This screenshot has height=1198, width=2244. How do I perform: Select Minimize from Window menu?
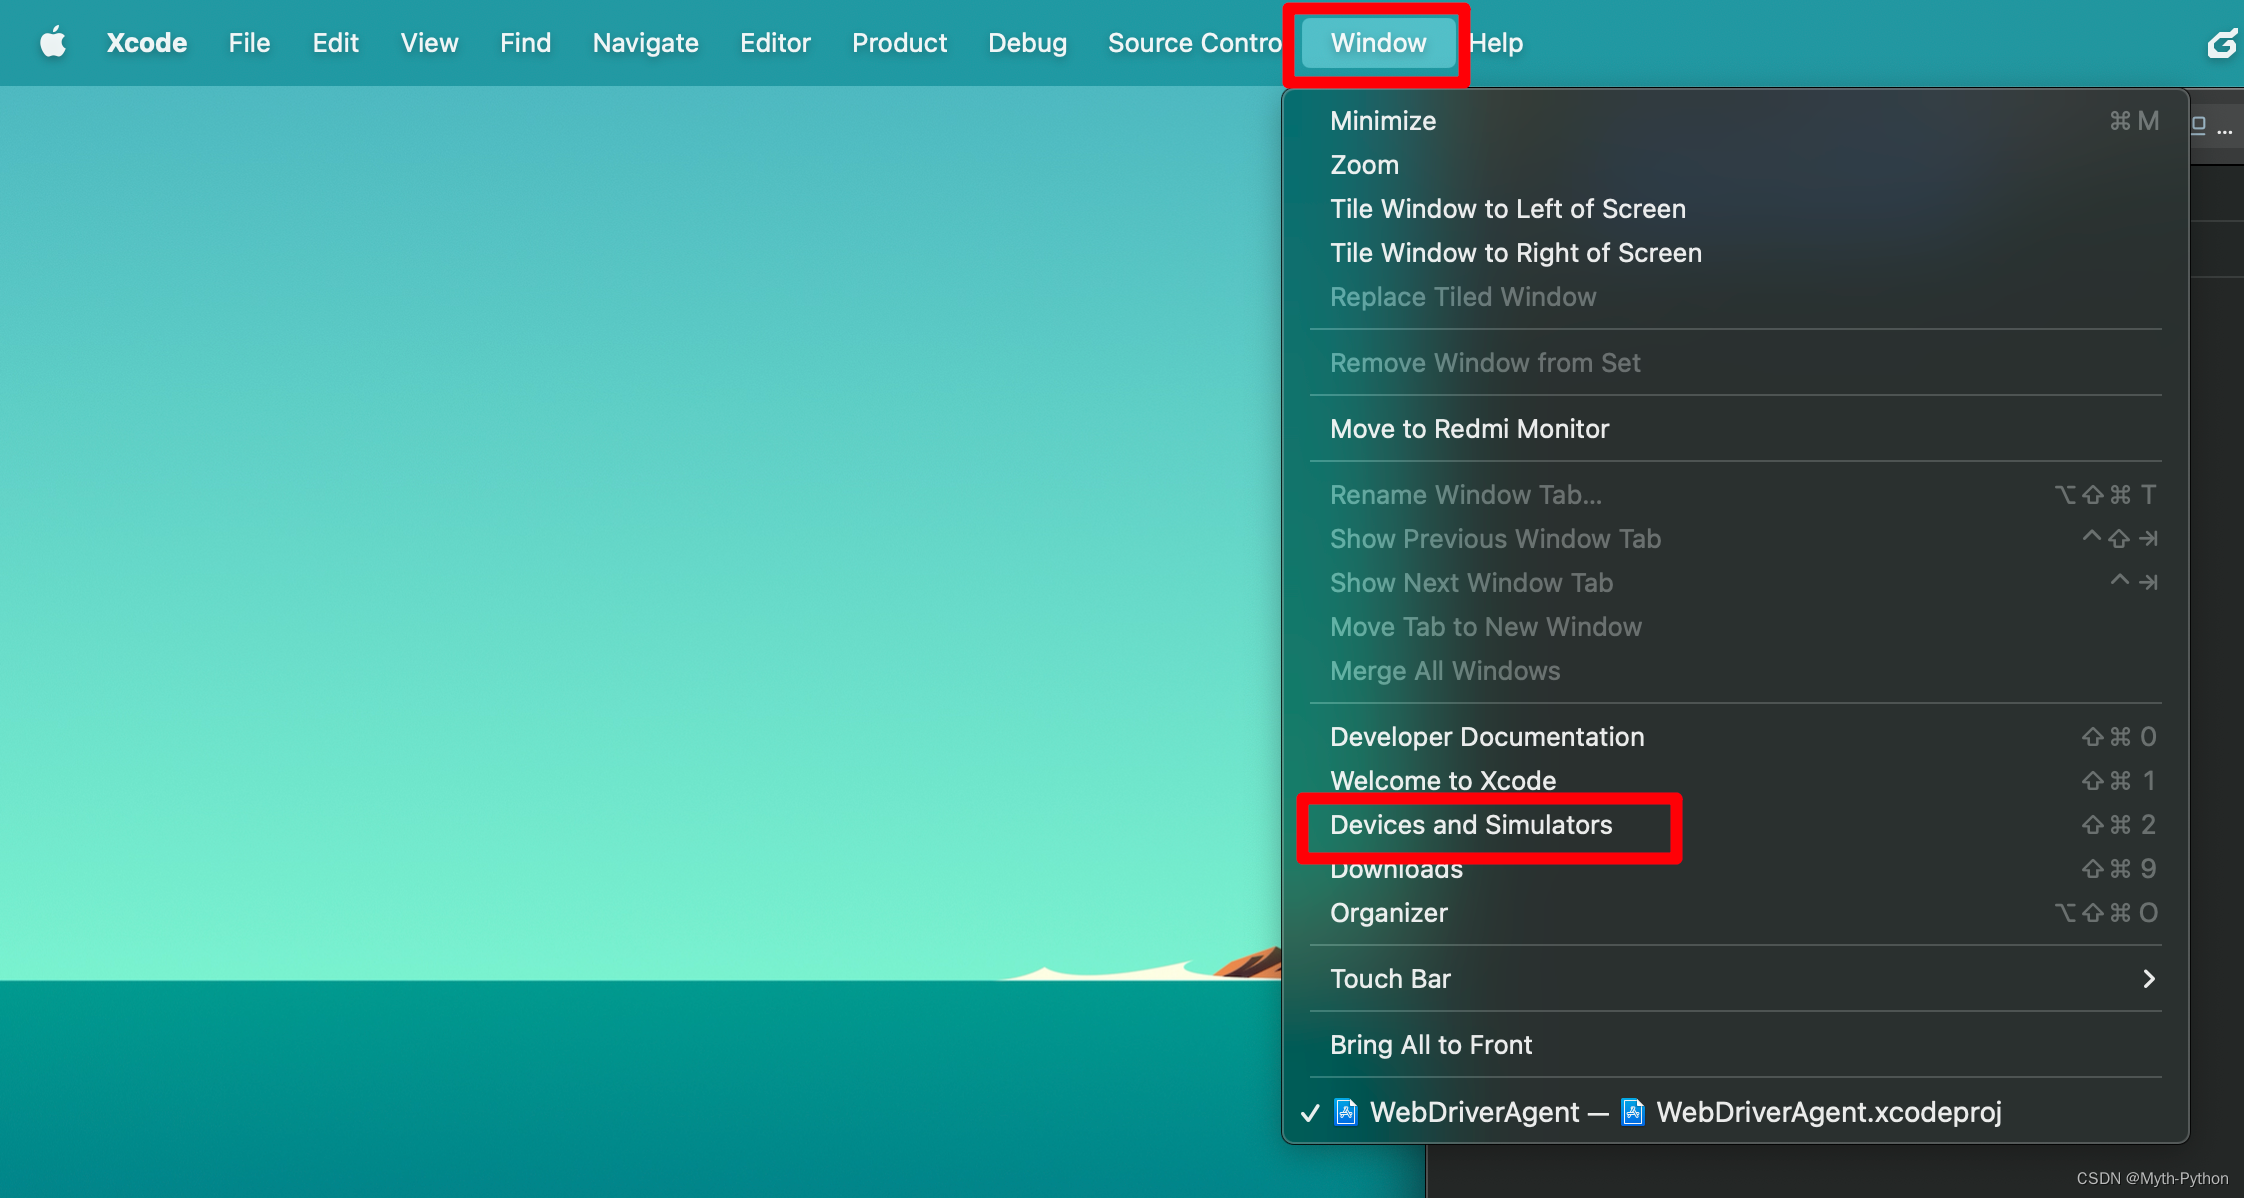(x=1383, y=121)
